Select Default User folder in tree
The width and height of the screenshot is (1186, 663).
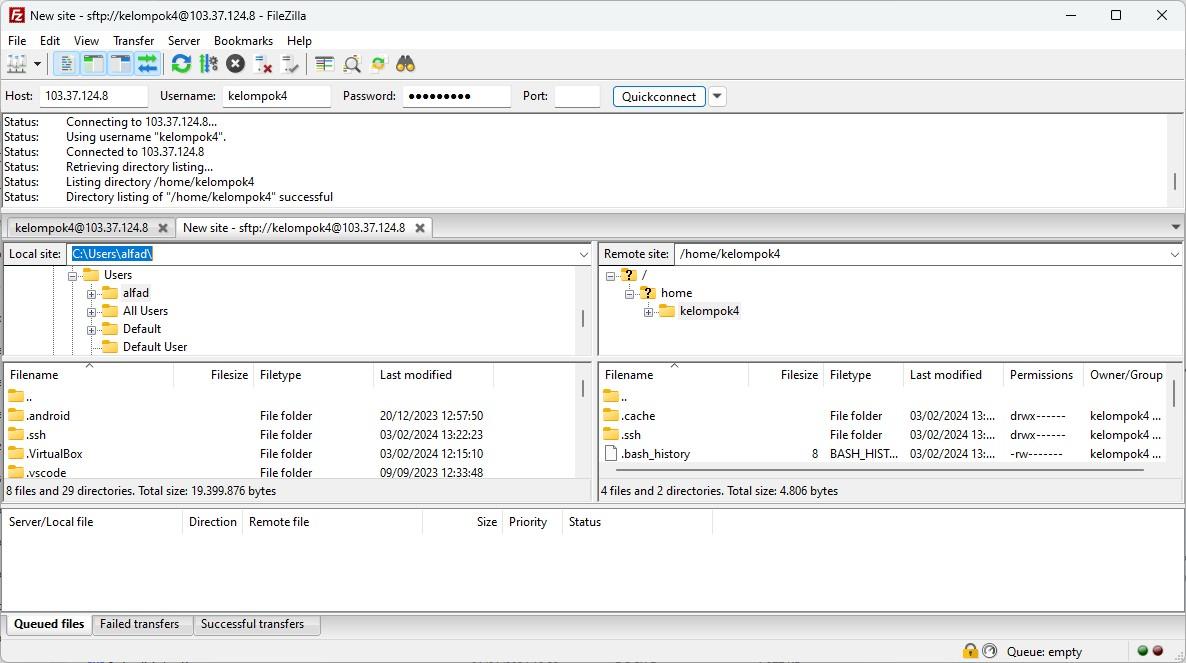click(x=154, y=347)
